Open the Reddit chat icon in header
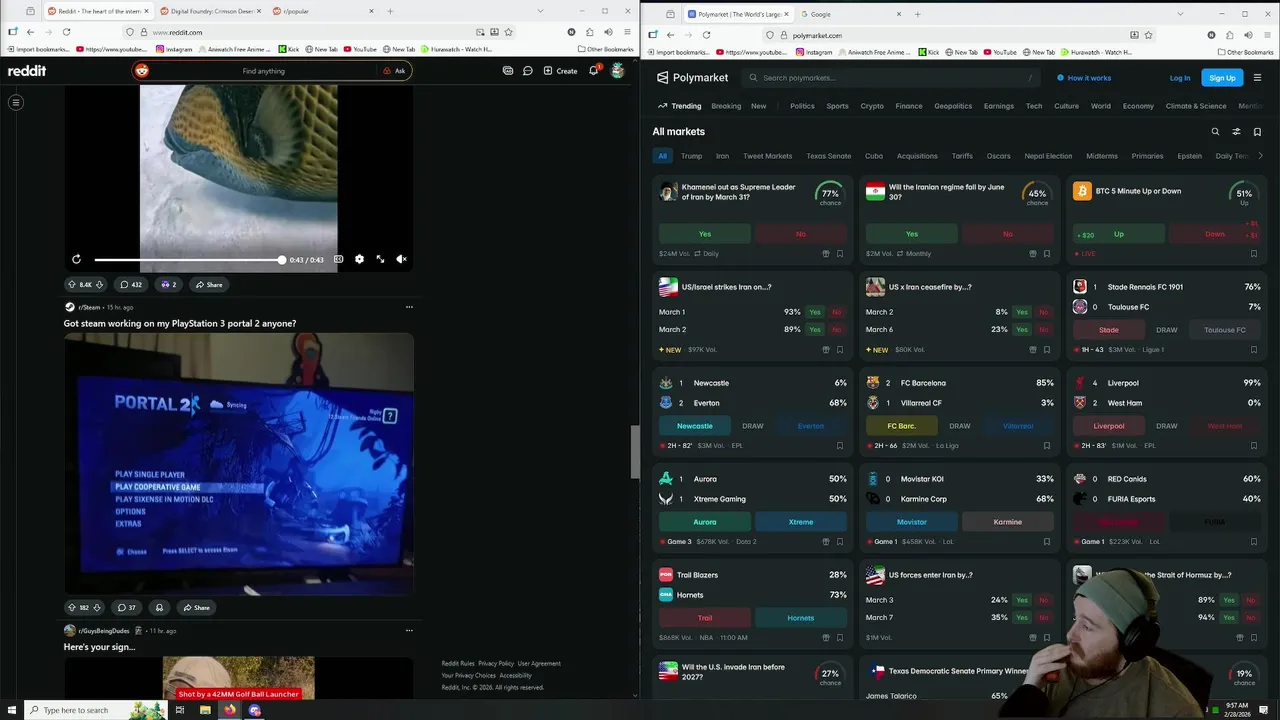1280x720 pixels. click(528, 71)
